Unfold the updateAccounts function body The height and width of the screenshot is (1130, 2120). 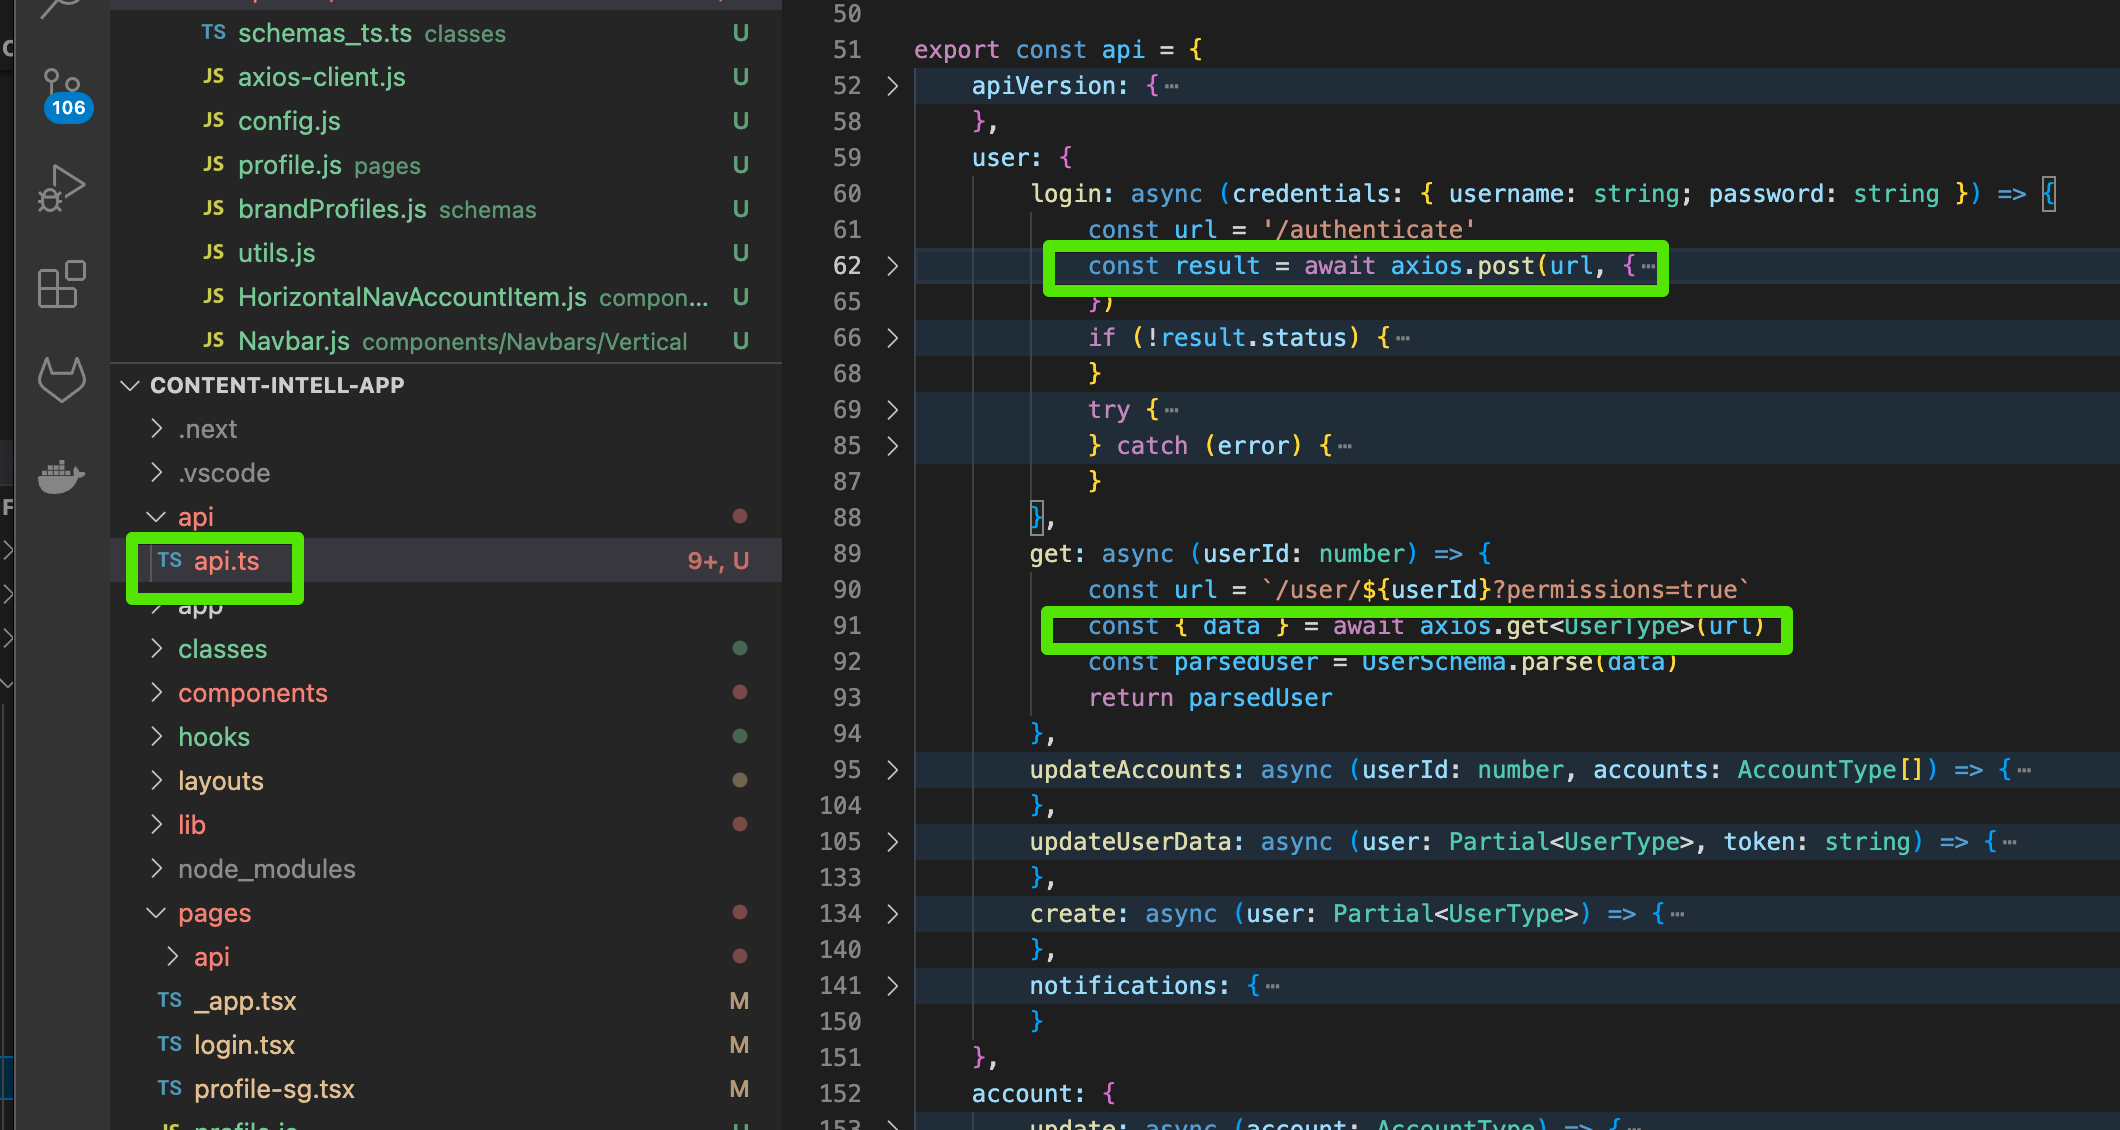point(891,770)
